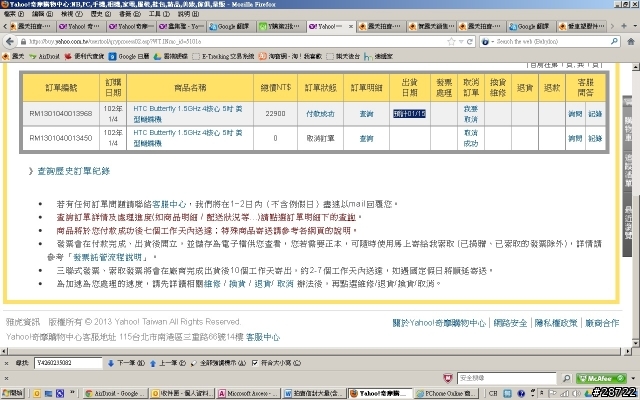Open the Google 日曆 bookmark

129,56
